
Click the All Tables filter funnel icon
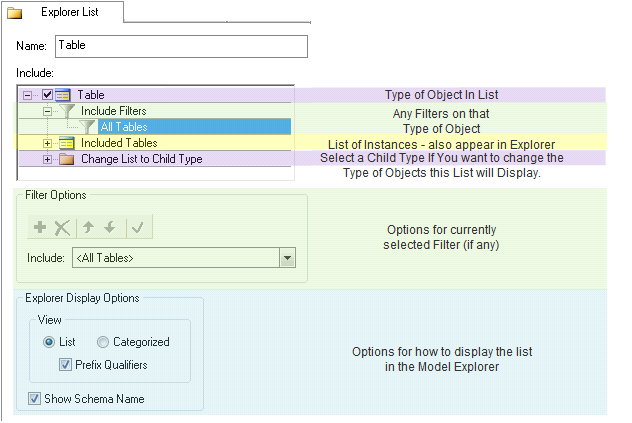point(87,127)
